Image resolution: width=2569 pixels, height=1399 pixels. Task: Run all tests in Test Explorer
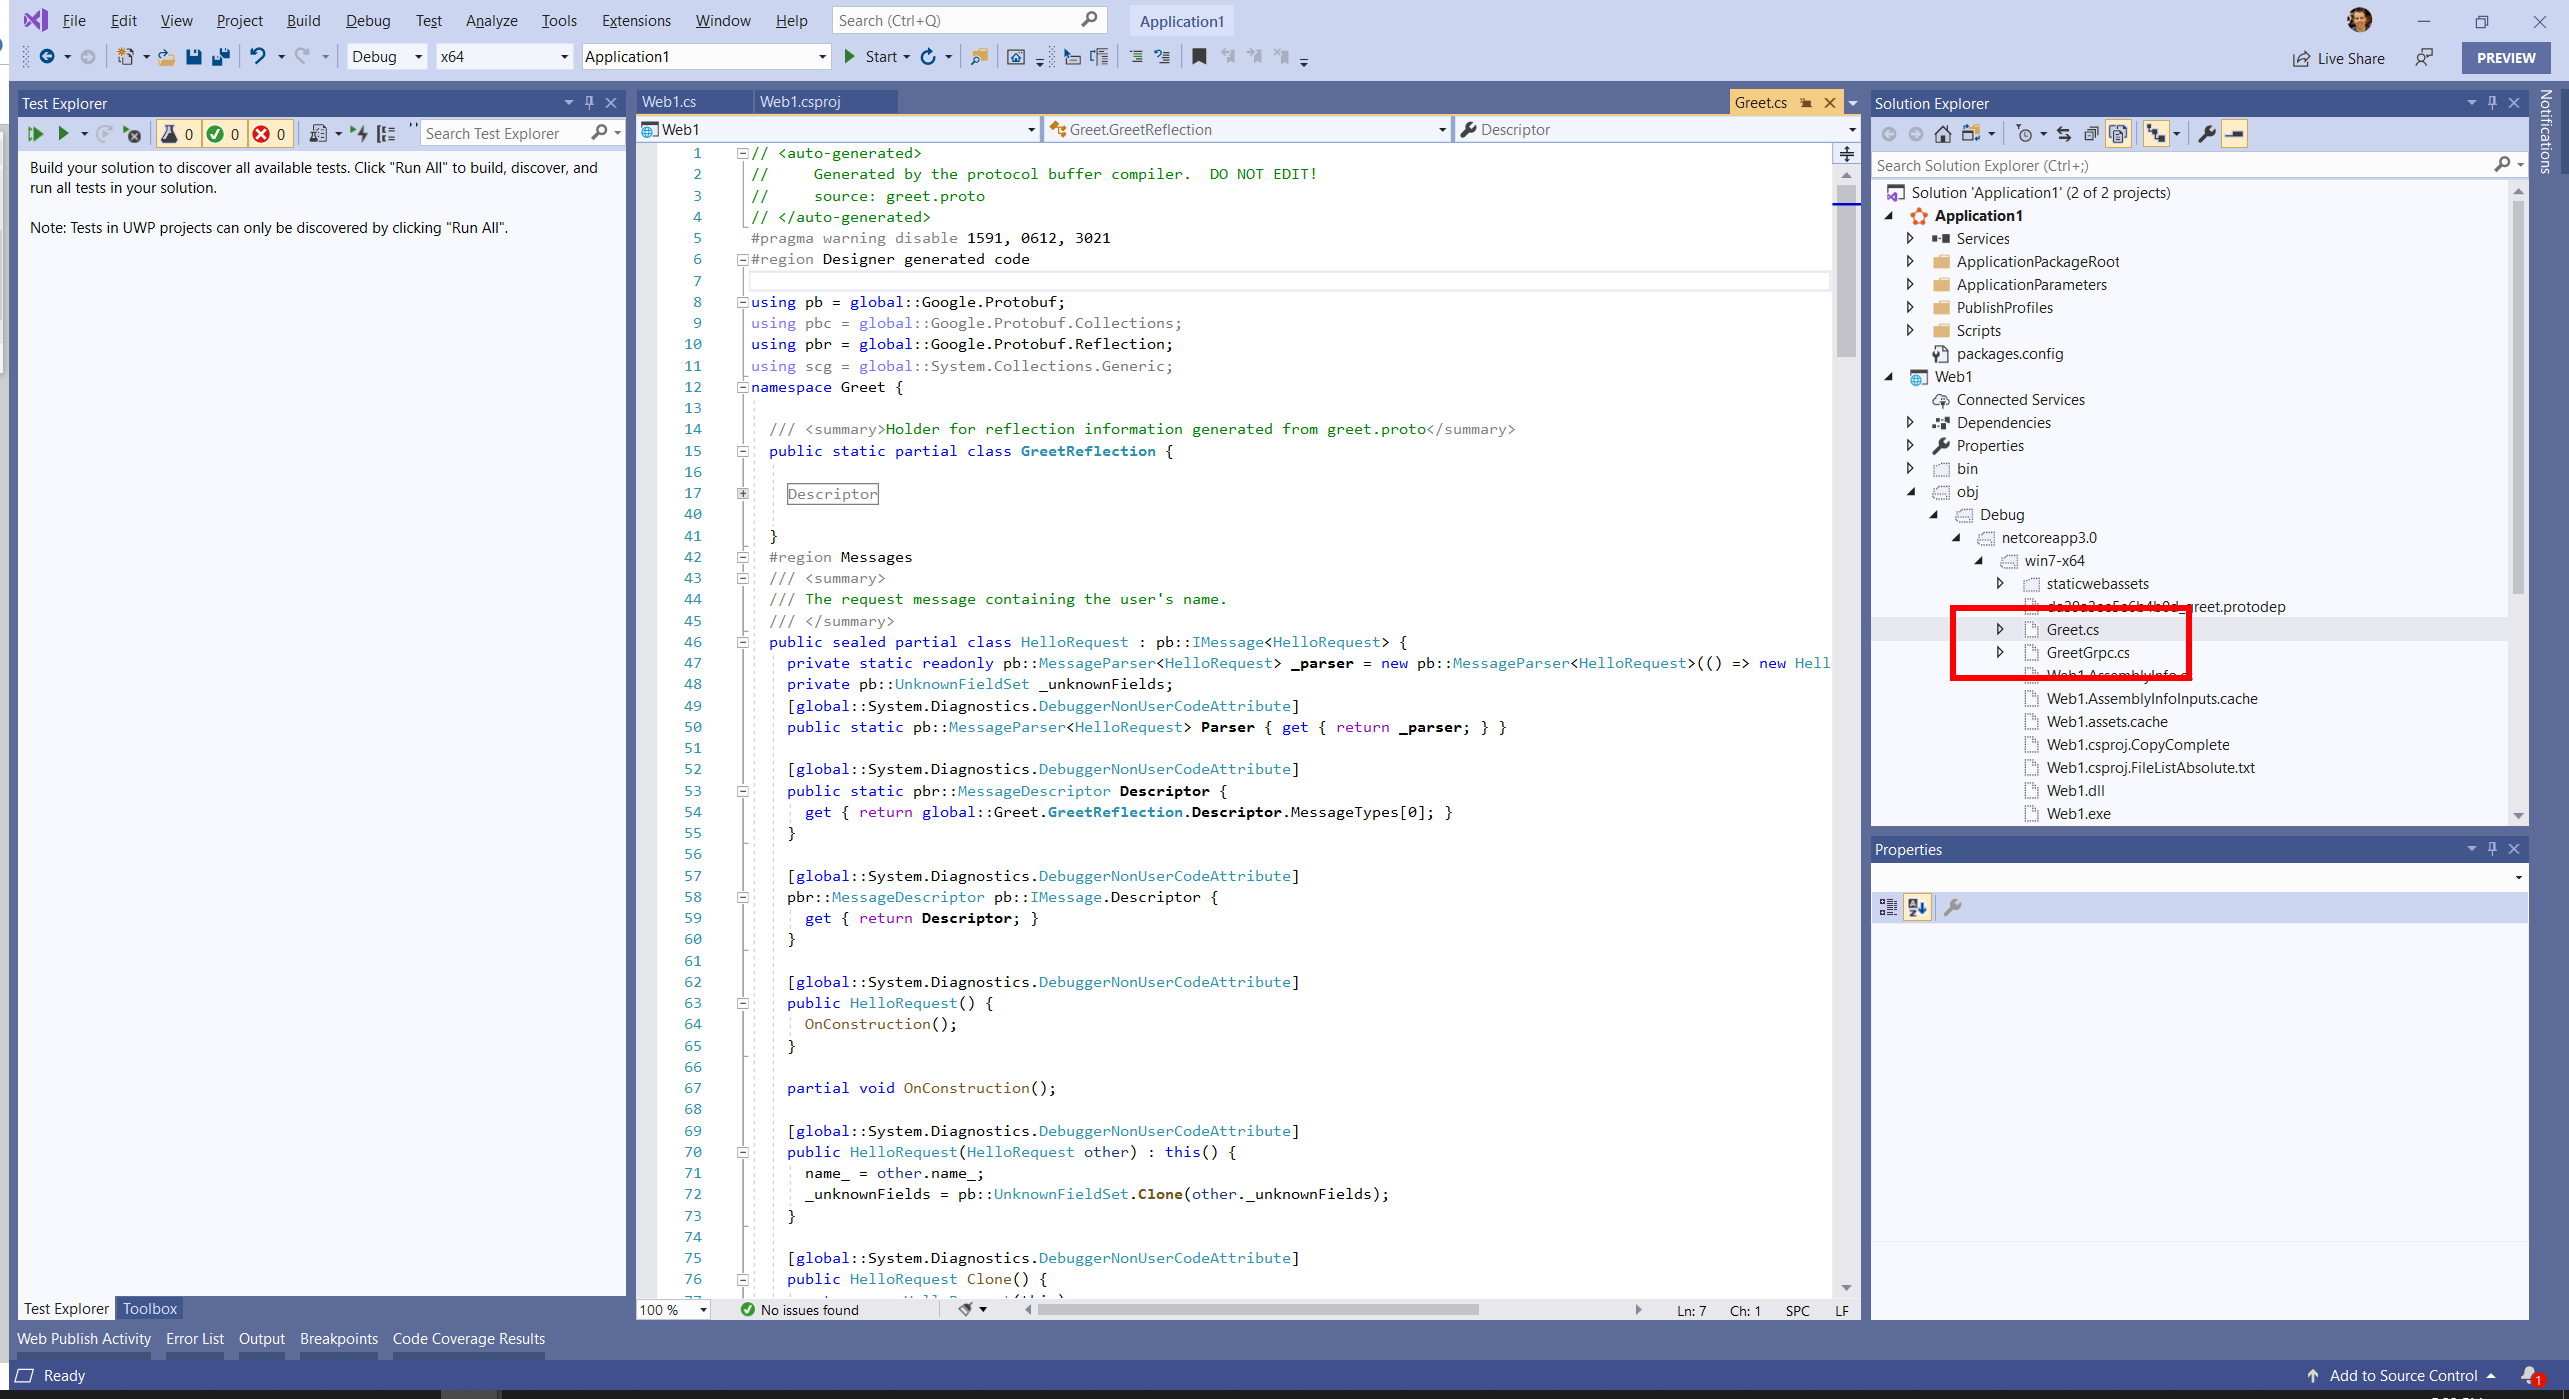click(x=36, y=133)
